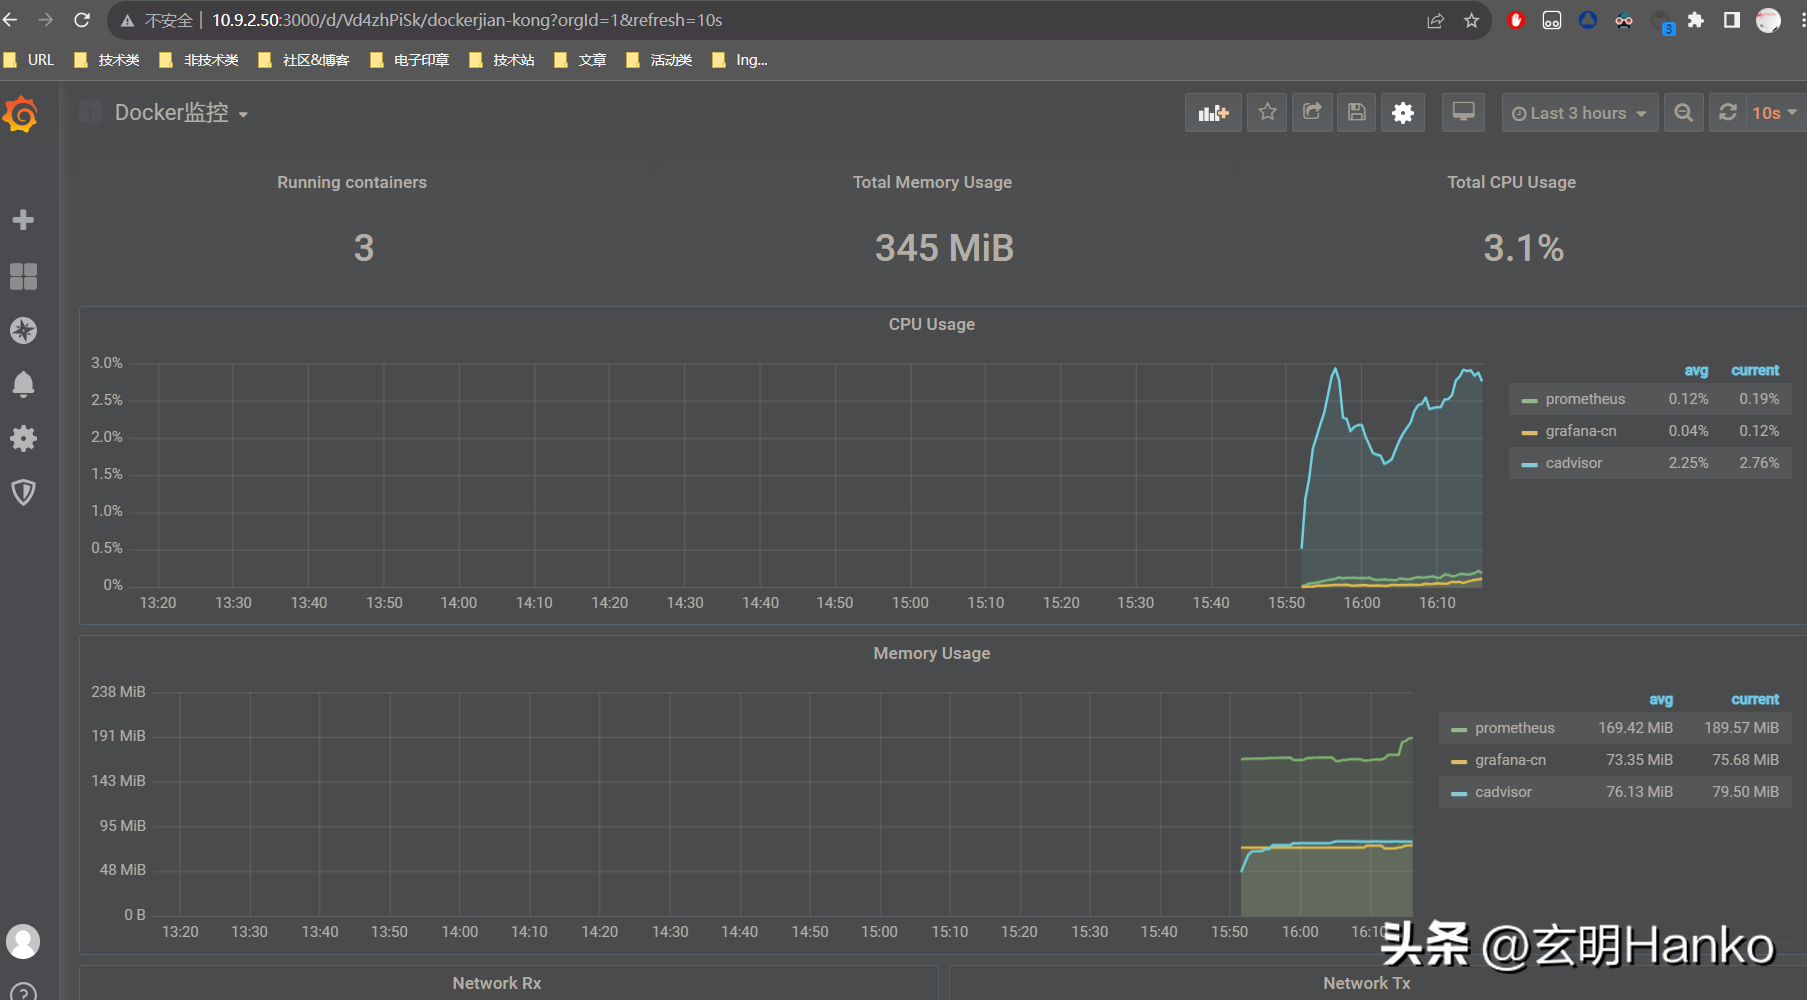Open the Configuration gear in sidebar

(x=23, y=438)
